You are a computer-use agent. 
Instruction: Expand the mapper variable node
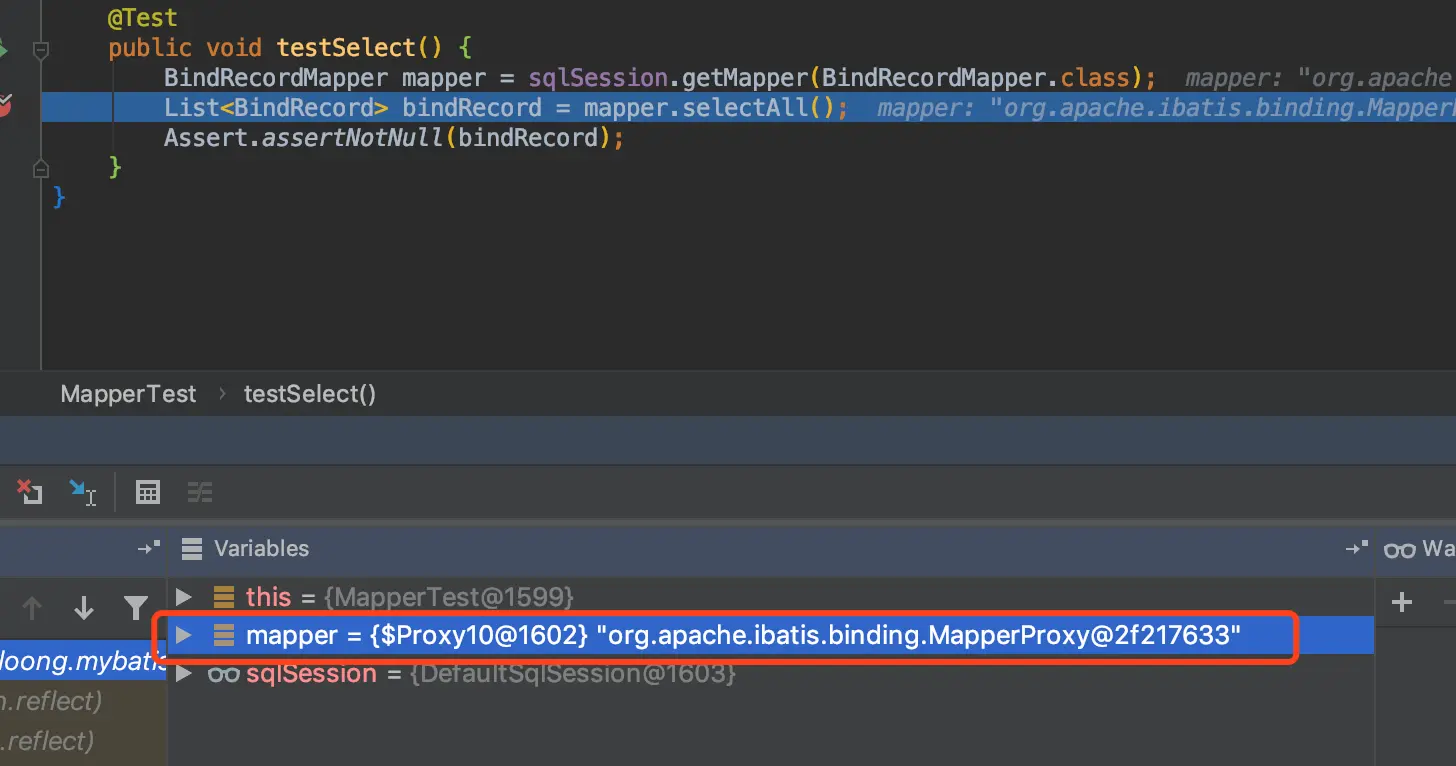click(x=183, y=634)
